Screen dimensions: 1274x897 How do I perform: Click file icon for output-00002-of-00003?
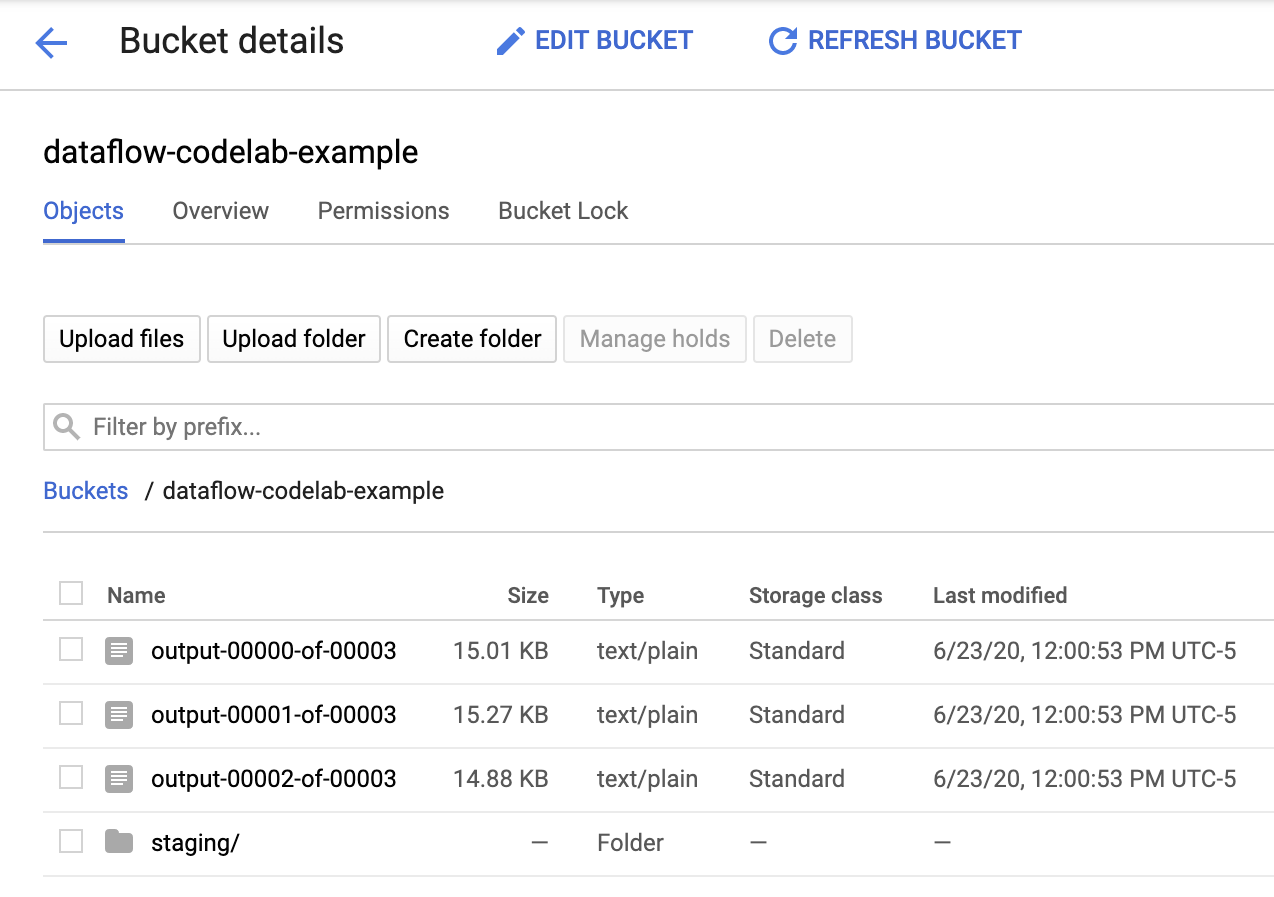click(119, 779)
